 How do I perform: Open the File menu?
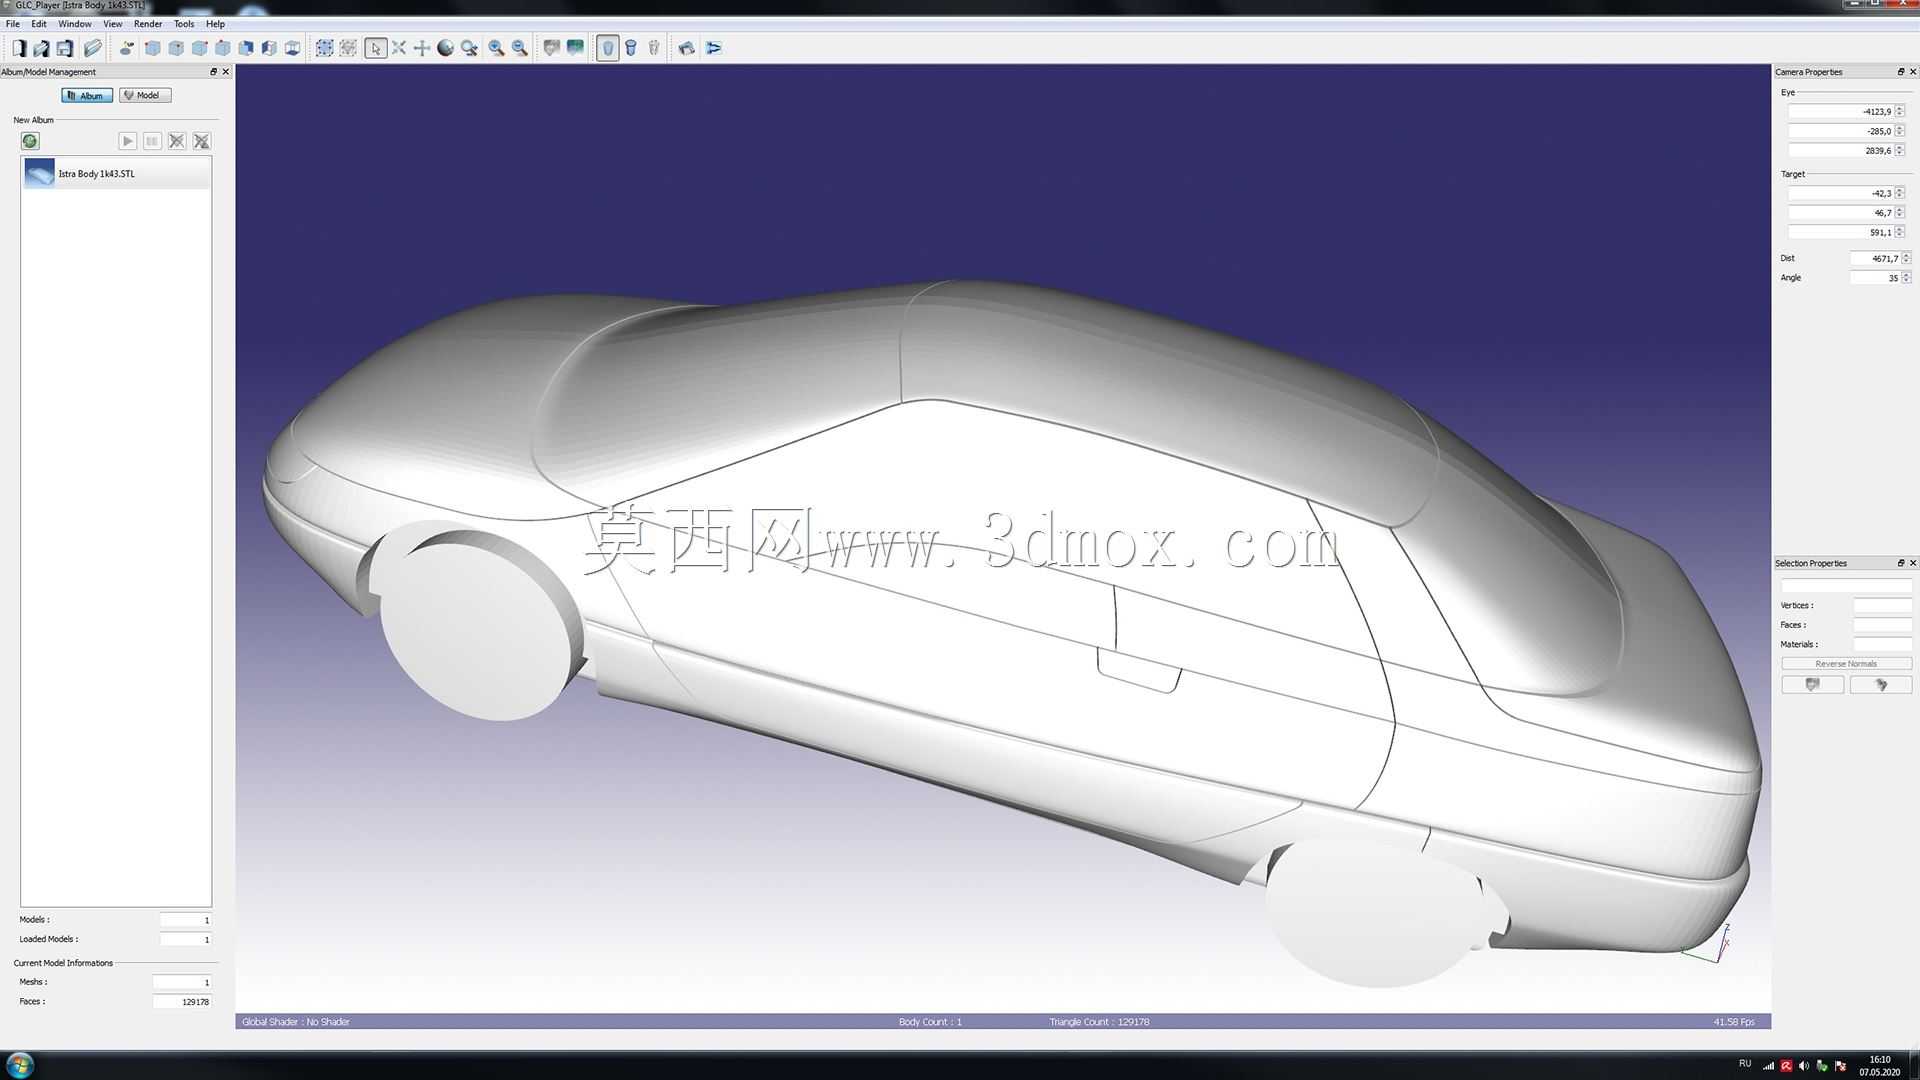coord(13,24)
